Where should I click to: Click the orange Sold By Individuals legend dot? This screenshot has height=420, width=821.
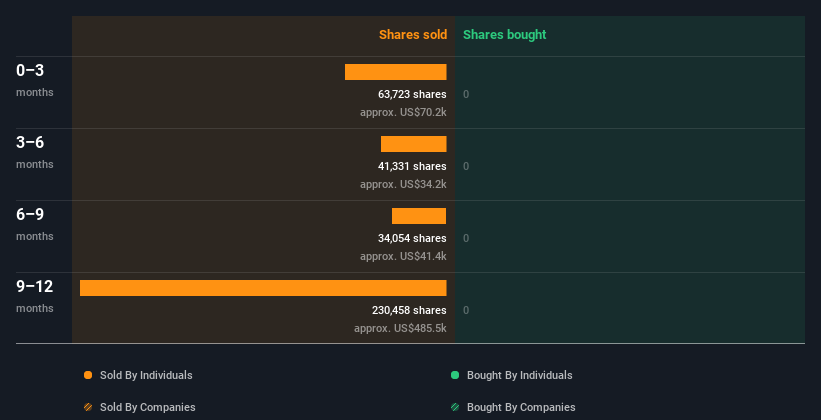tap(88, 375)
